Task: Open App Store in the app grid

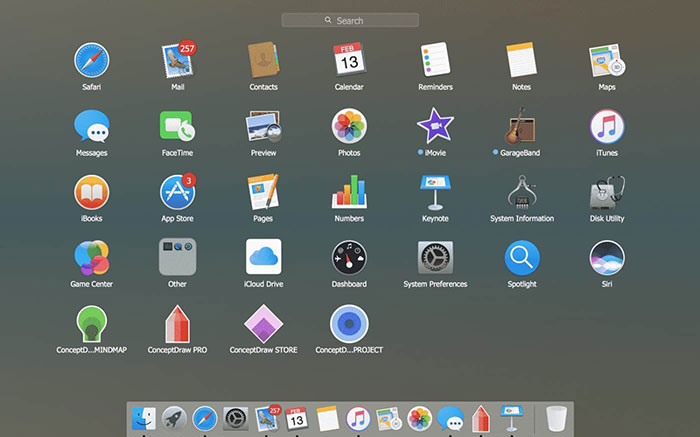Action: [x=176, y=192]
